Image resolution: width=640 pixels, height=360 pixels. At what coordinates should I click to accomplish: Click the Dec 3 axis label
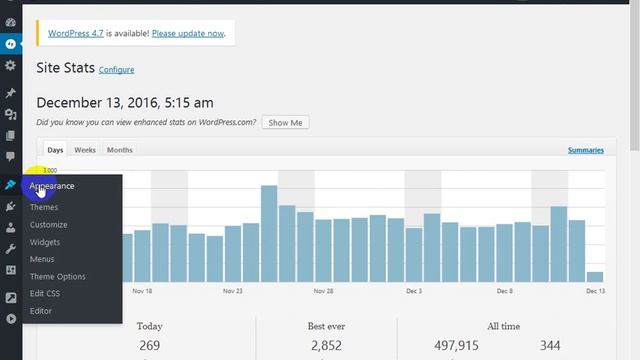click(x=414, y=291)
